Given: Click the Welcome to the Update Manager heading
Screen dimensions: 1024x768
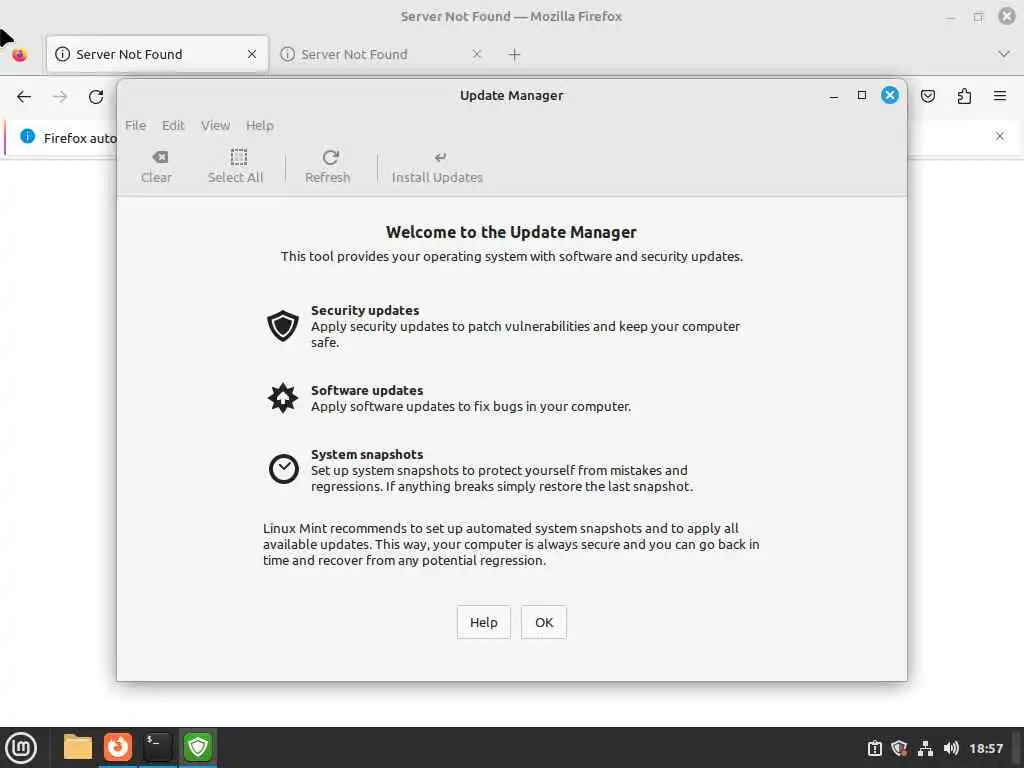Looking at the screenshot, I should click(511, 232).
